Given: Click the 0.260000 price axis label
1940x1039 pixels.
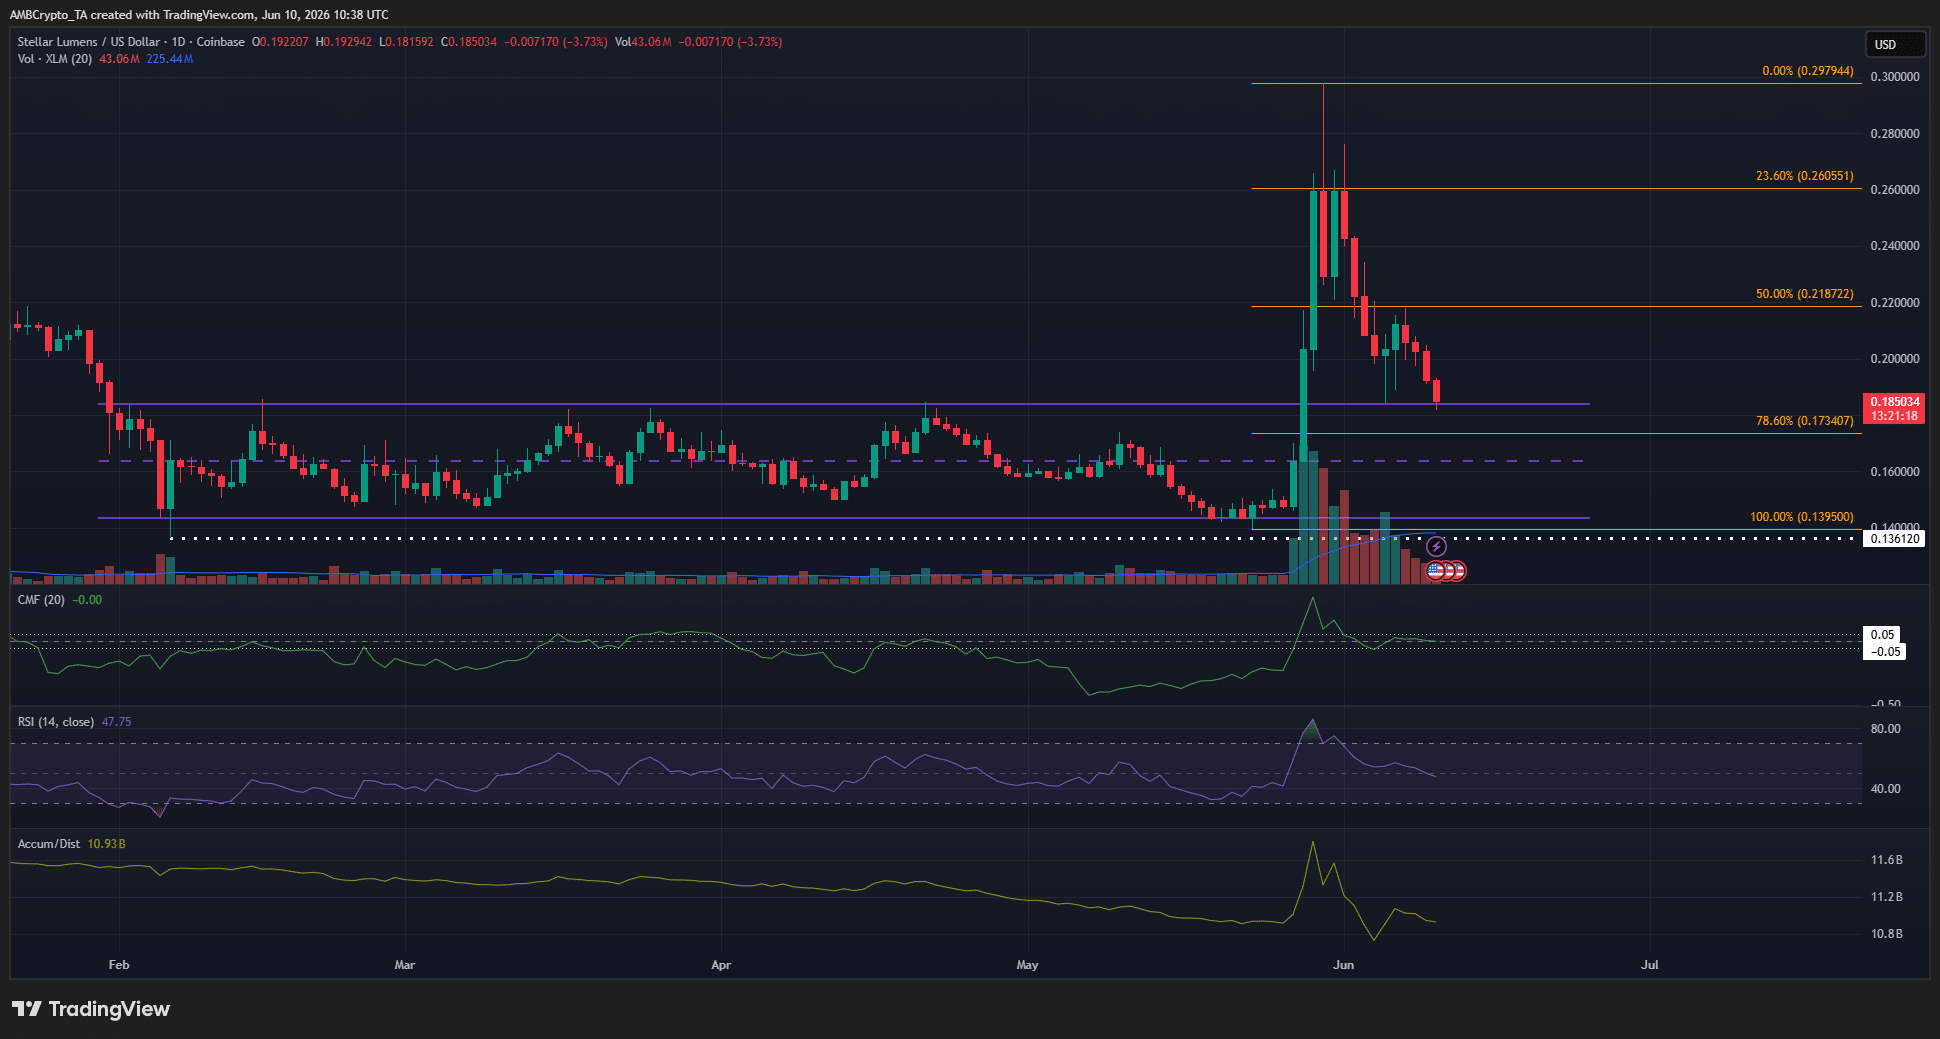Looking at the screenshot, I should [x=1895, y=190].
